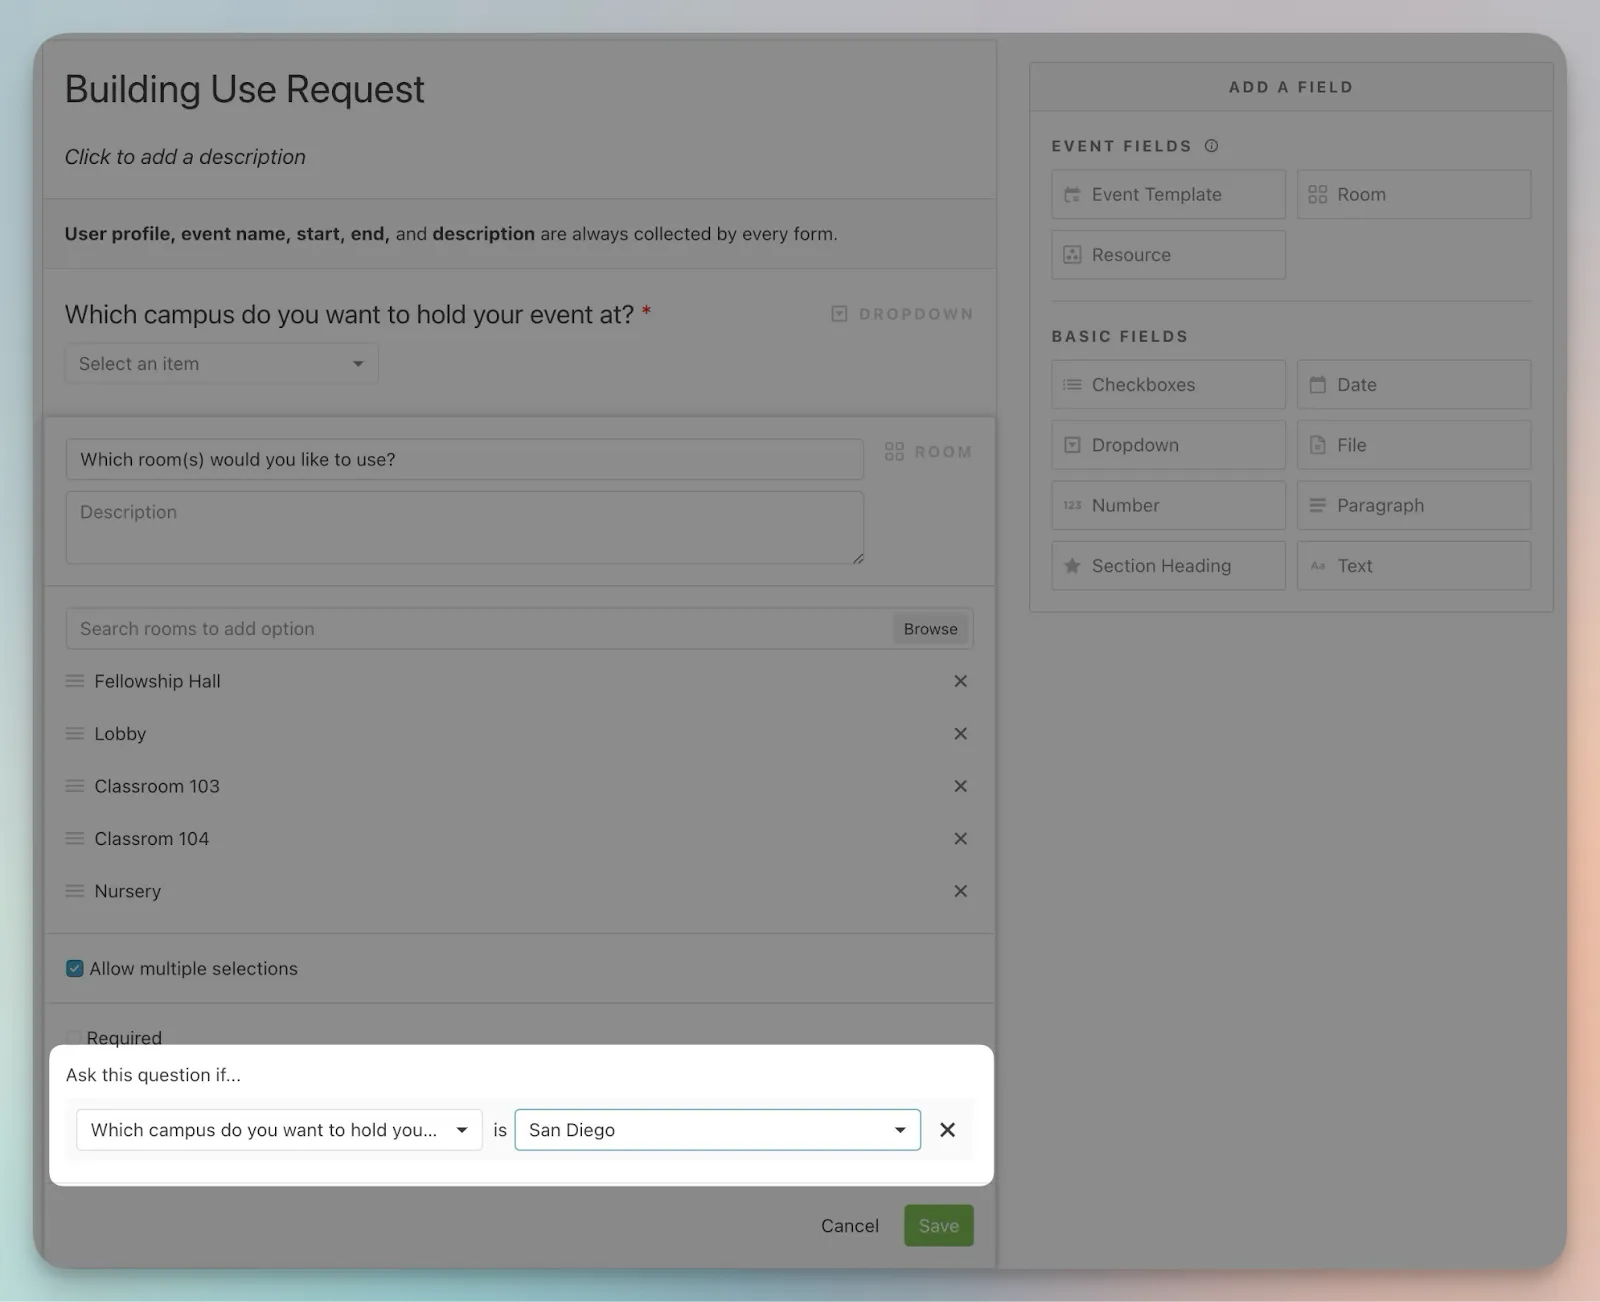Viewport: 1600px width, 1302px height.
Task: Click the Event Fields info icon
Action: [x=1211, y=146]
